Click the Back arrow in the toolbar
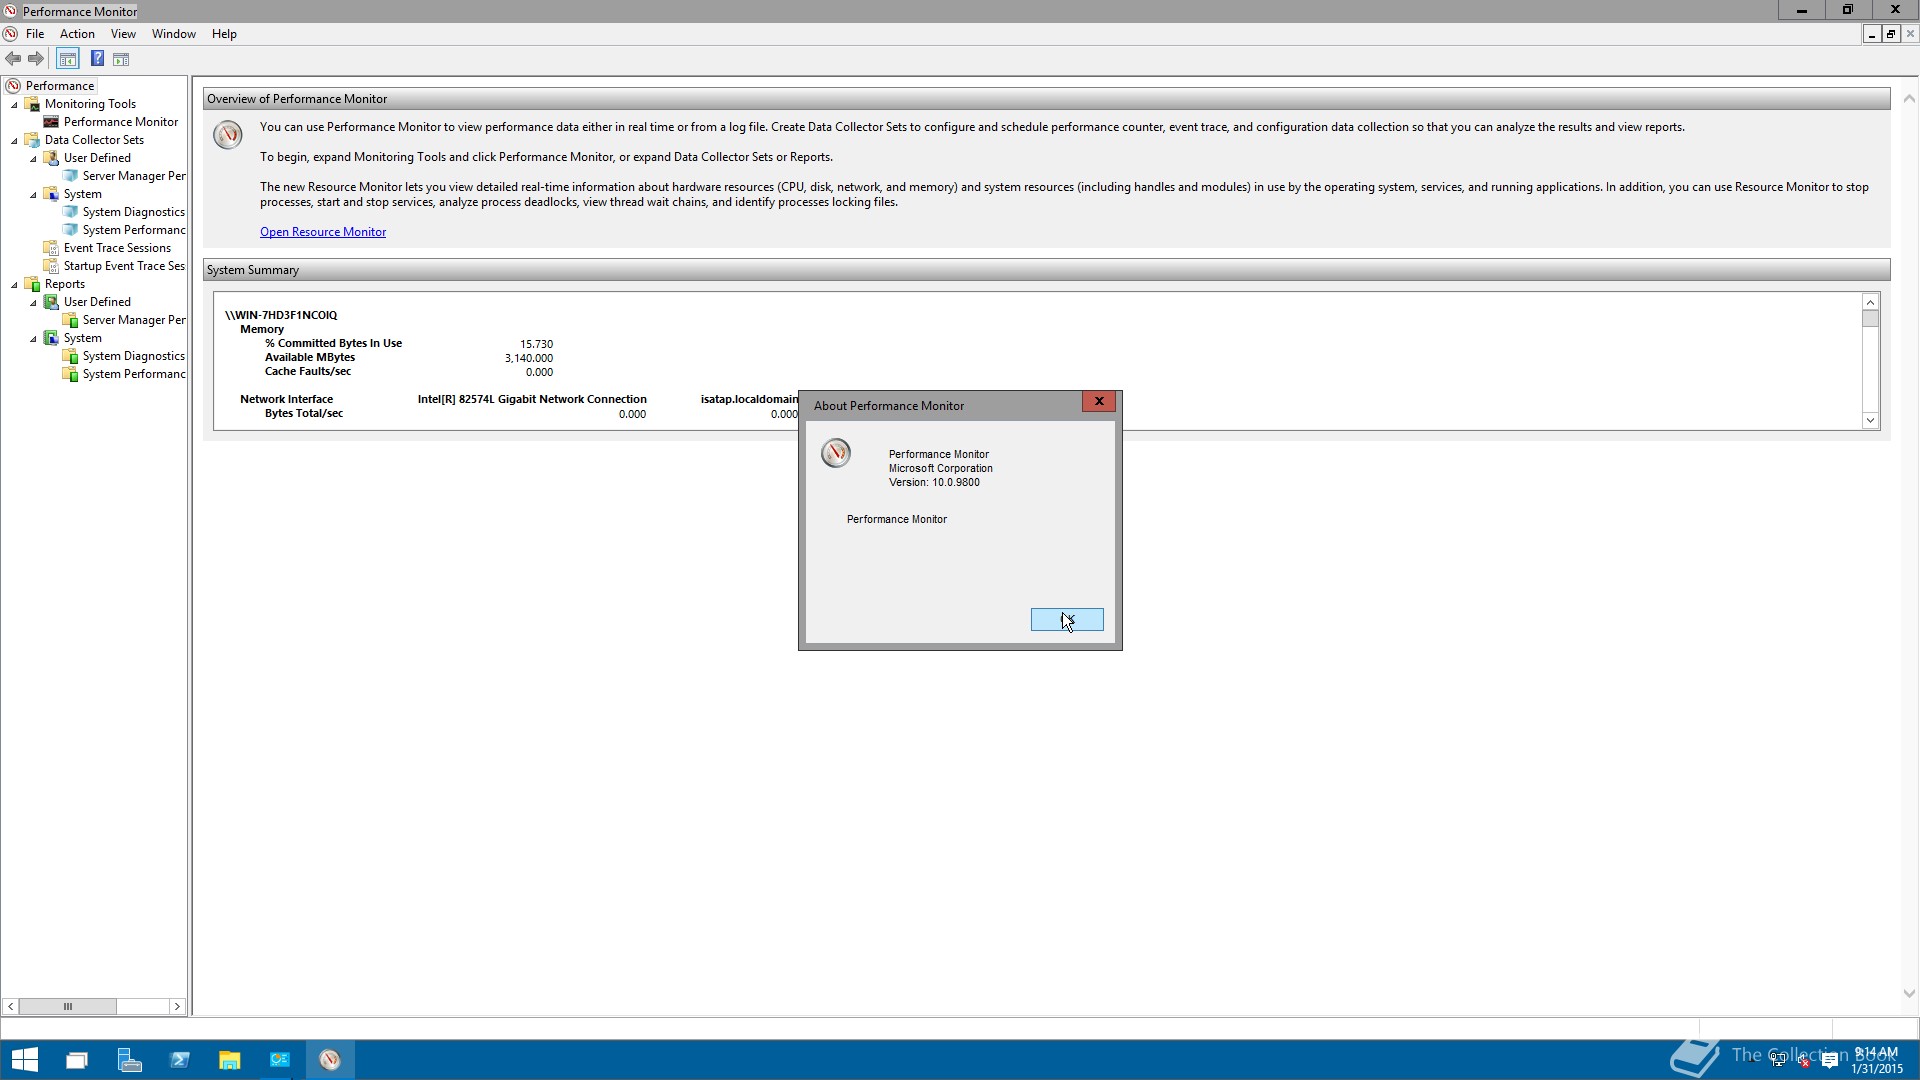This screenshot has height=1080, width=1920. 13,59
